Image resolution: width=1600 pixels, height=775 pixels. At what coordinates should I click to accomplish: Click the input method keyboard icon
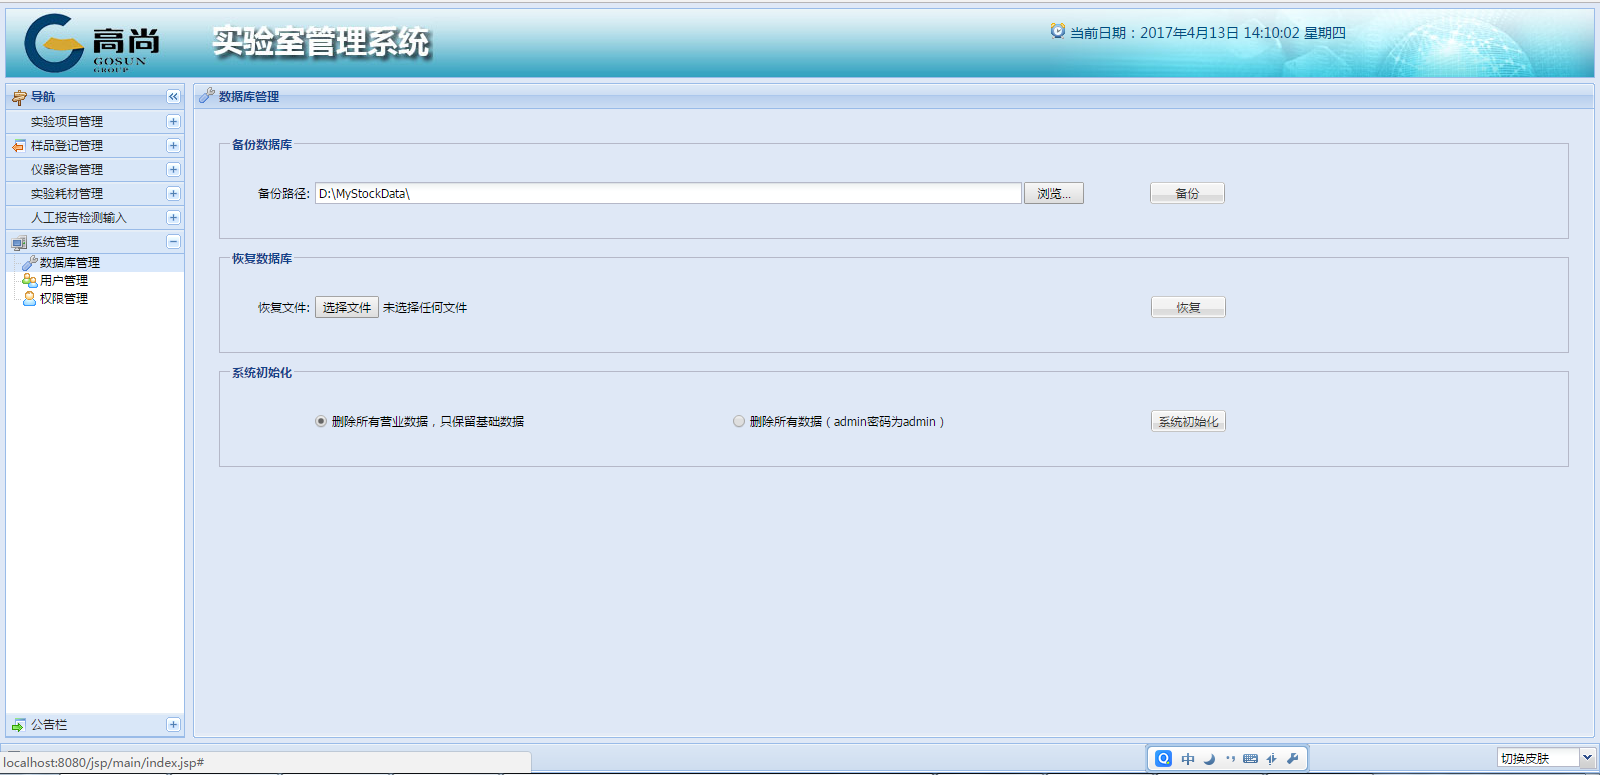(1250, 759)
